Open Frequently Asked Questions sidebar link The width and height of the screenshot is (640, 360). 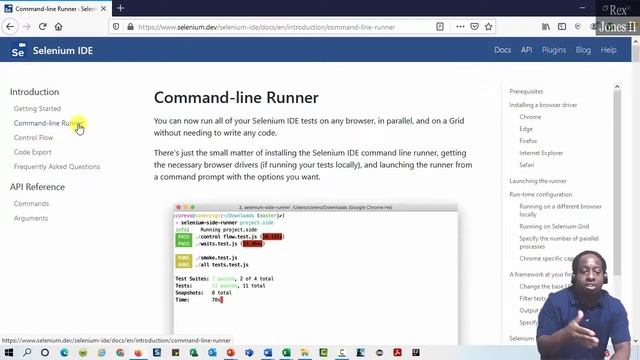(57, 167)
